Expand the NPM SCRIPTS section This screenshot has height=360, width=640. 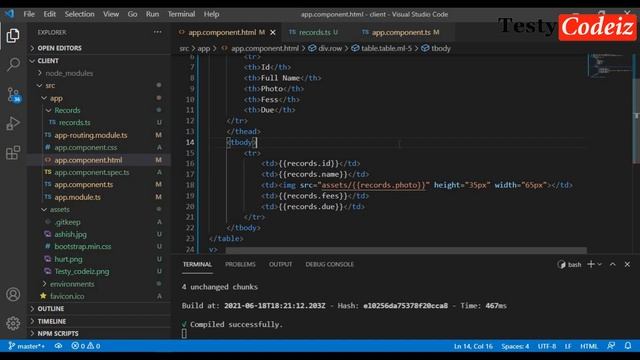(58, 333)
